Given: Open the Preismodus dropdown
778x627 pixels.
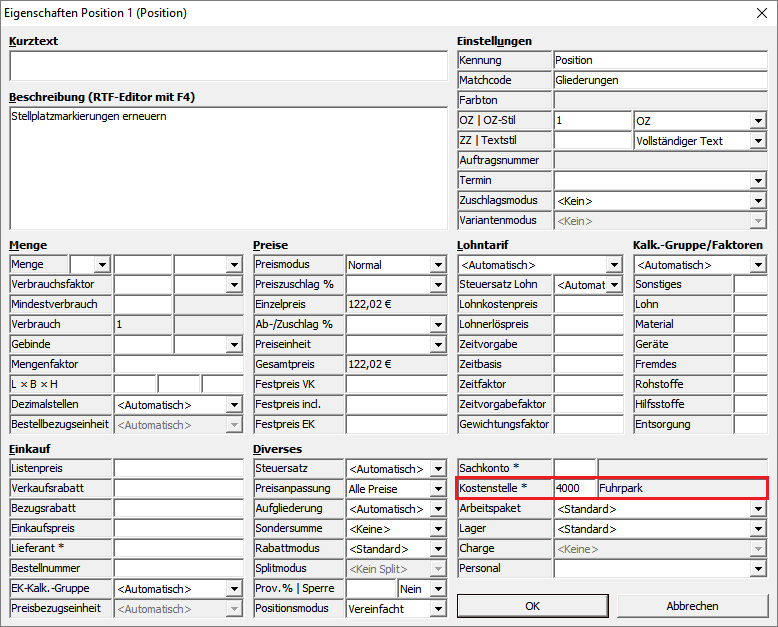Looking at the screenshot, I should pos(437,265).
